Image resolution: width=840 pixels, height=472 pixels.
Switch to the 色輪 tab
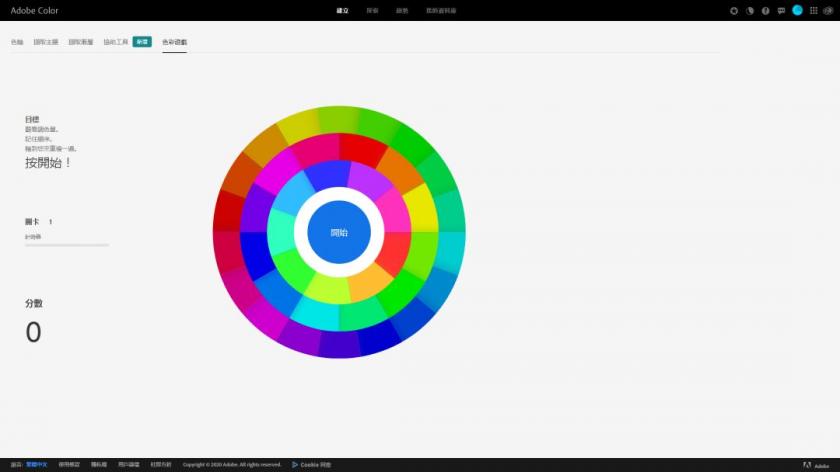(17, 42)
